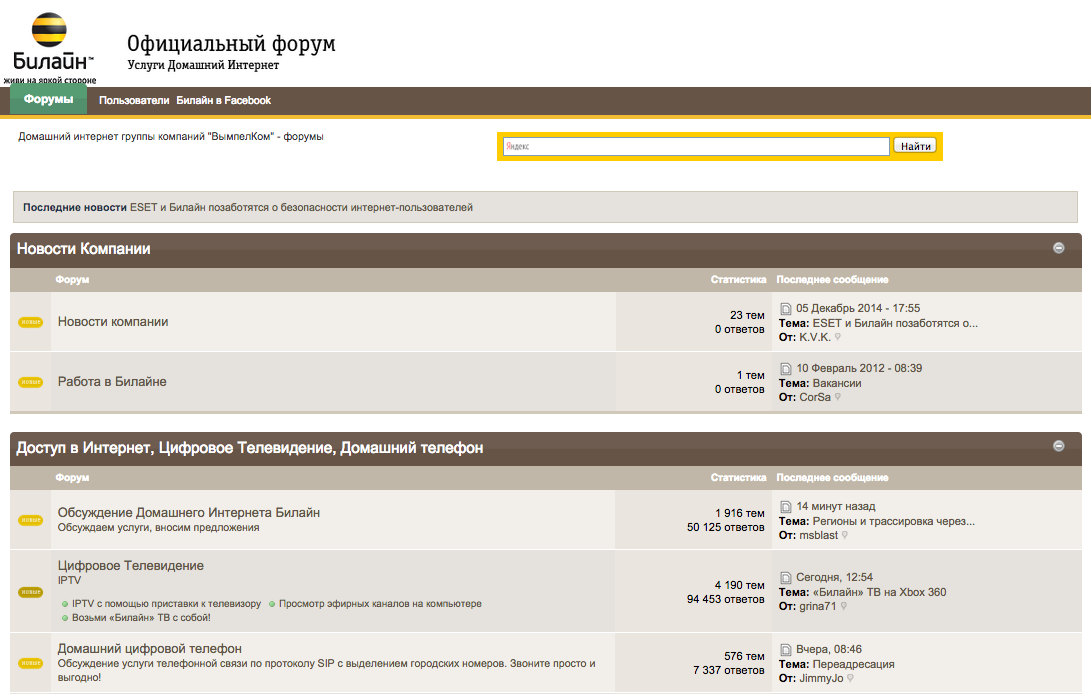Click the Beeline logo
The width and height of the screenshot is (1091, 694).
click(50, 47)
